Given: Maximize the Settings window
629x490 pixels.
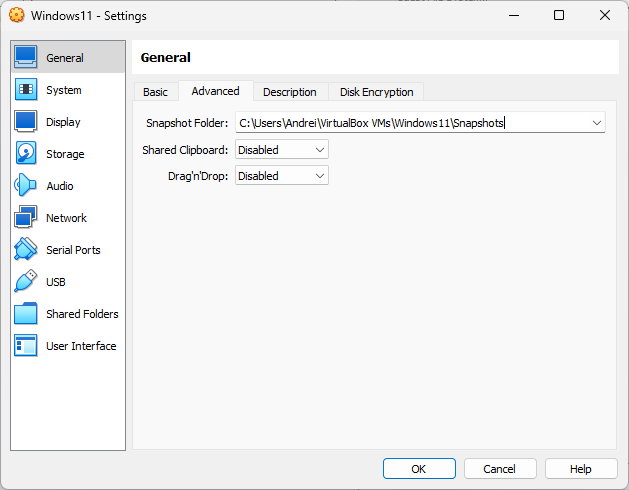Looking at the screenshot, I should click(559, 15).
